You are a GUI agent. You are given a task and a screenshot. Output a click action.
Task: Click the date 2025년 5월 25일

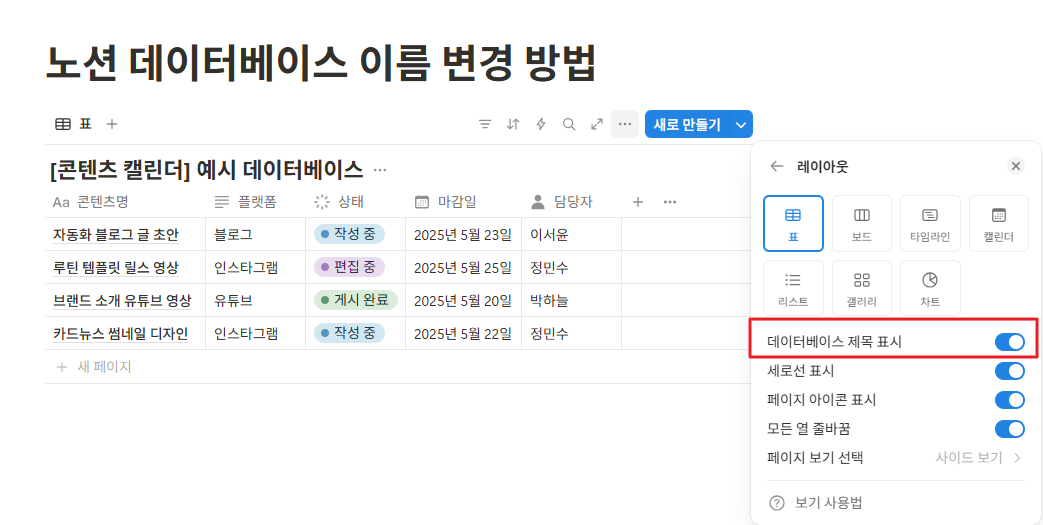[x=463, y=268]
